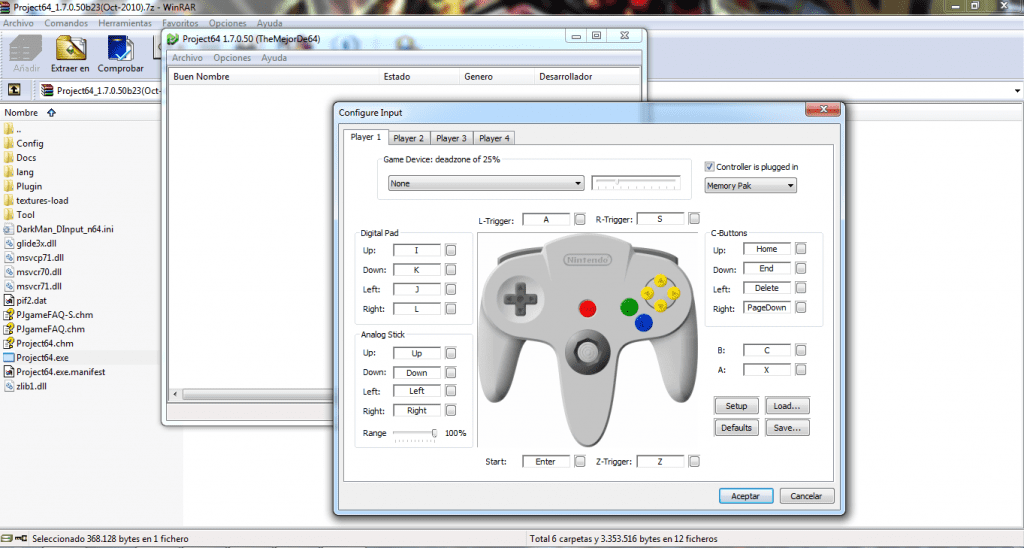Click the Extraer en toolbar icon
Viewport: 1024px width, 548px height.
(71, 48)
